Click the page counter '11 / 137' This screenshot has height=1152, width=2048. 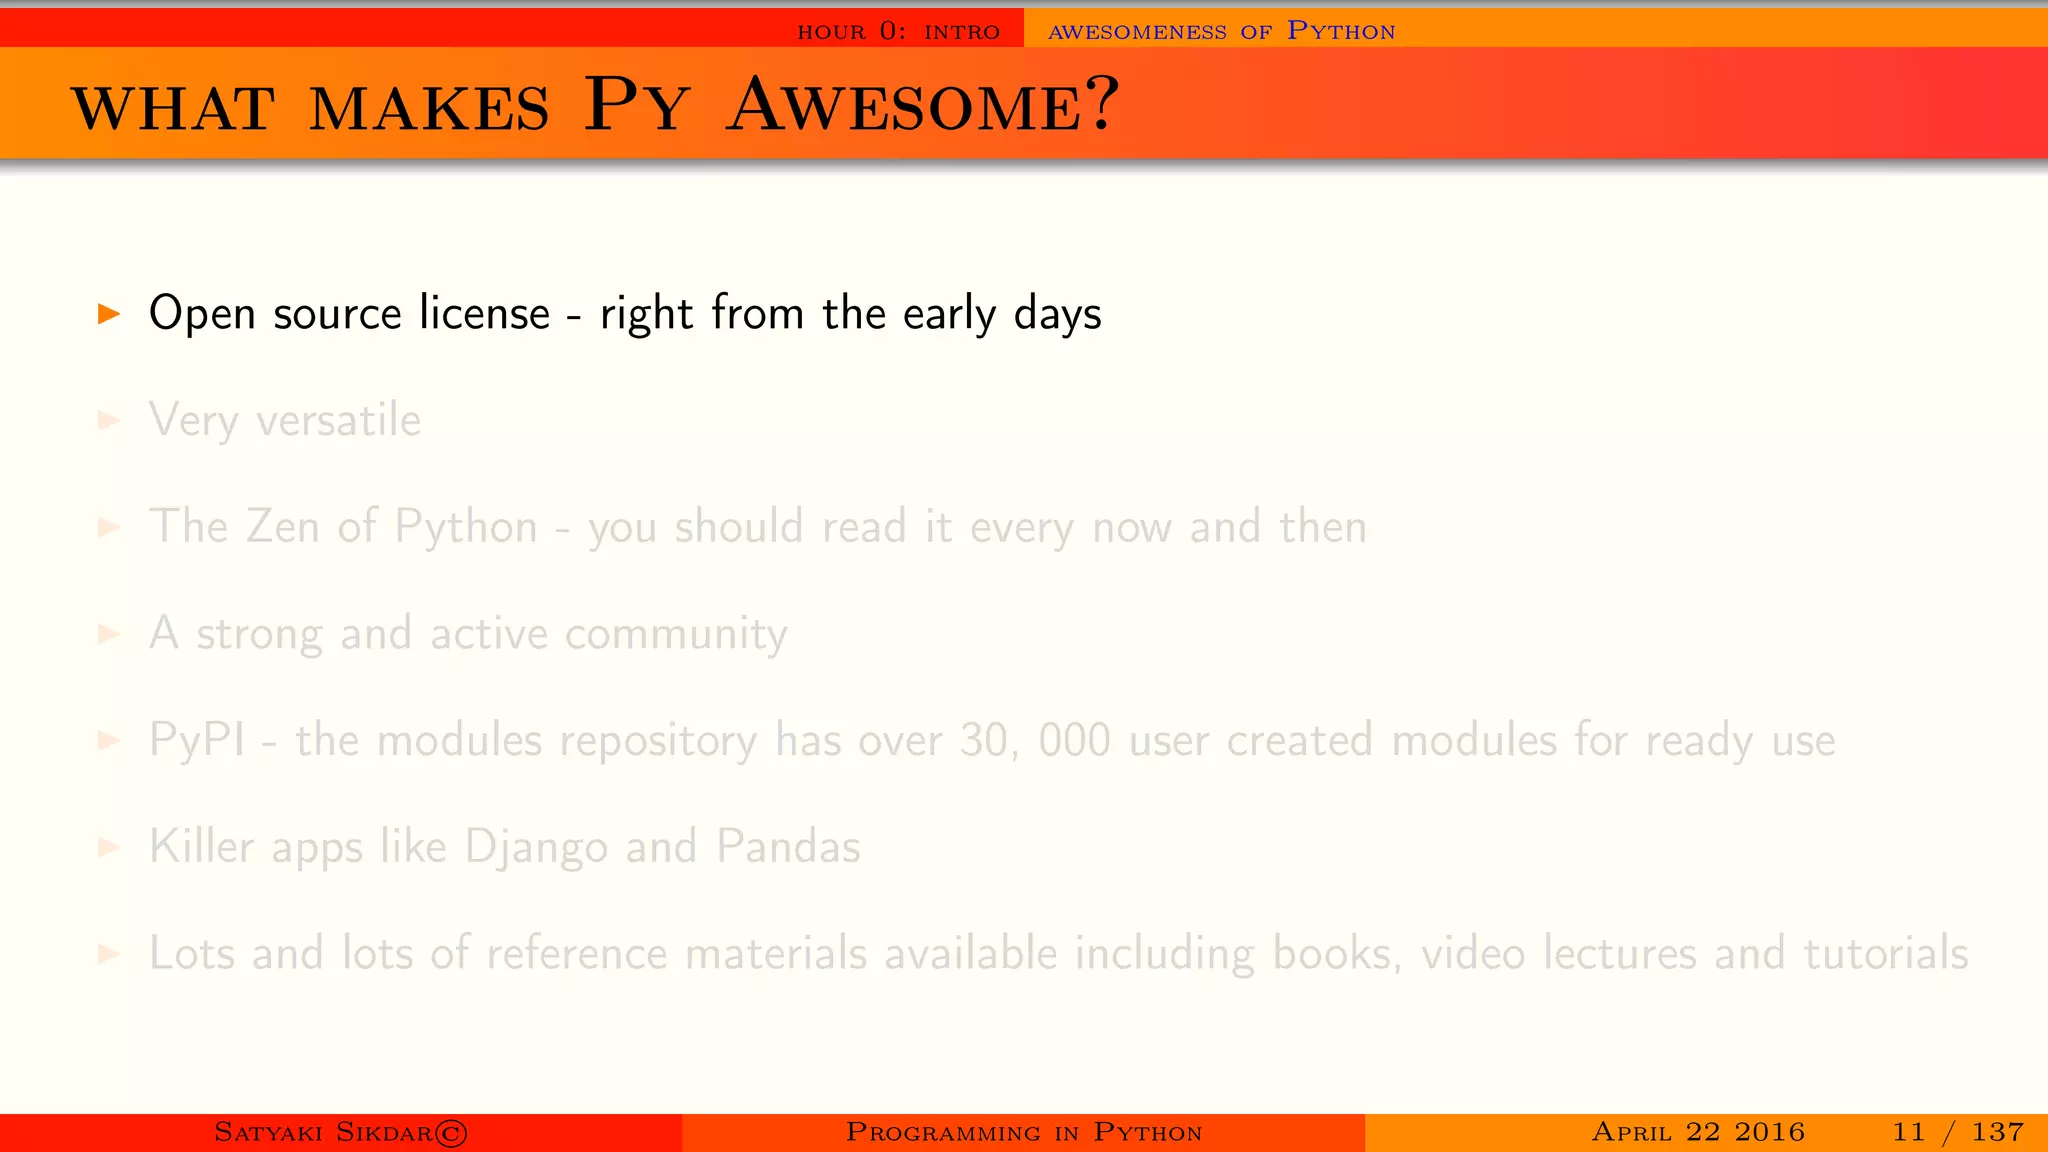click(x=1958, y=1132)
